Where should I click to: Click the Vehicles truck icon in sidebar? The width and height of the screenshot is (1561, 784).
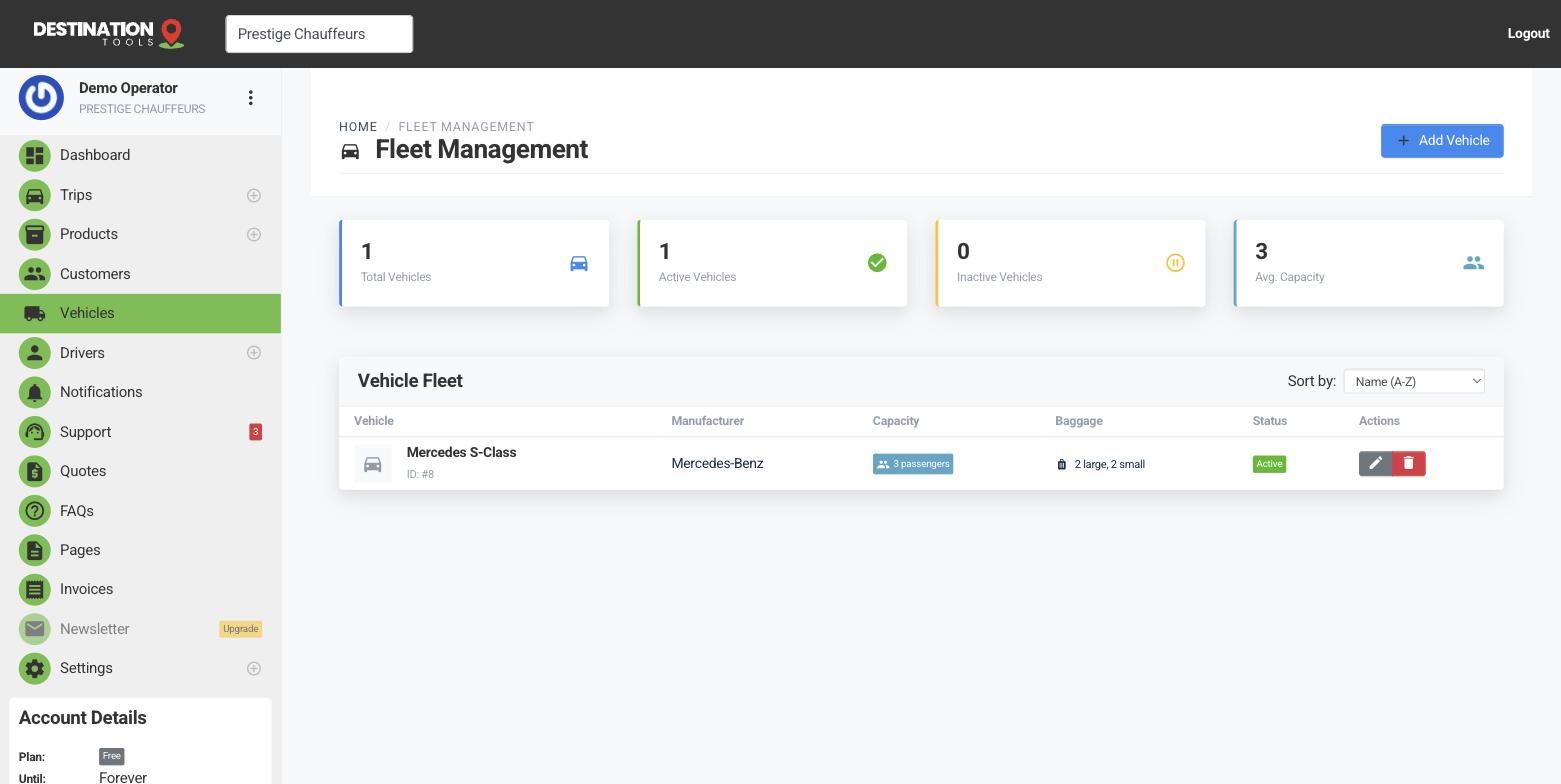35,313
